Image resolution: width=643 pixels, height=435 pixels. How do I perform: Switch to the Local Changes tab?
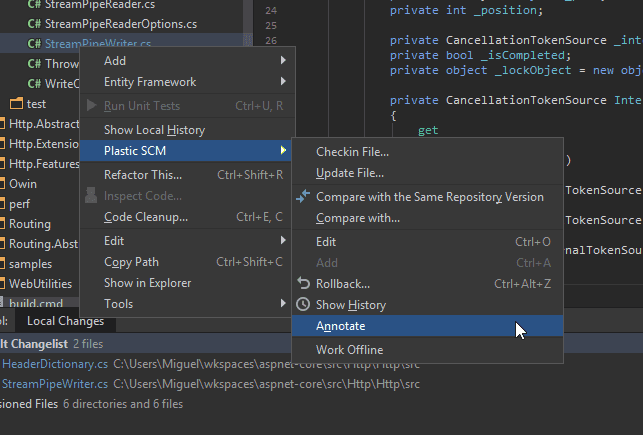pyautogui.click(x=65, y=321)
